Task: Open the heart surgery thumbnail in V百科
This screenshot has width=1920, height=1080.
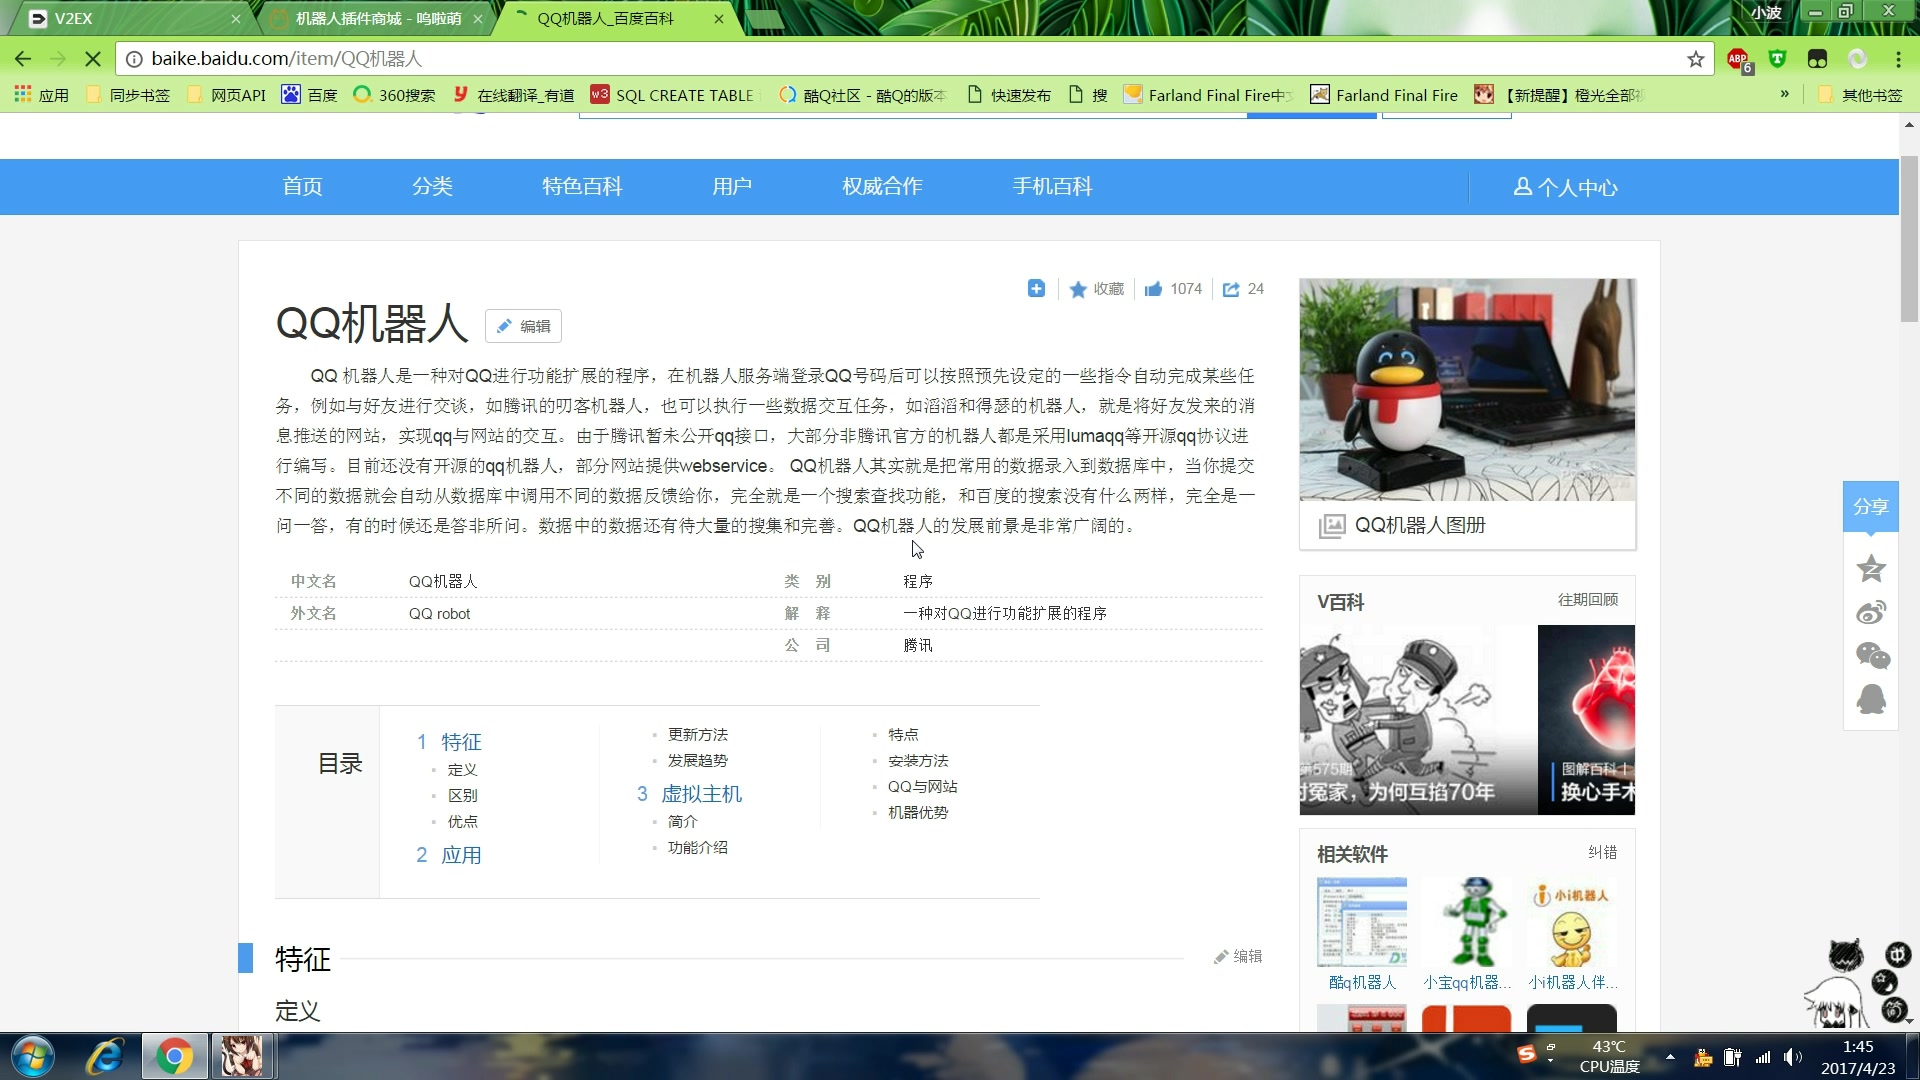Action: tap(1587, 720)
